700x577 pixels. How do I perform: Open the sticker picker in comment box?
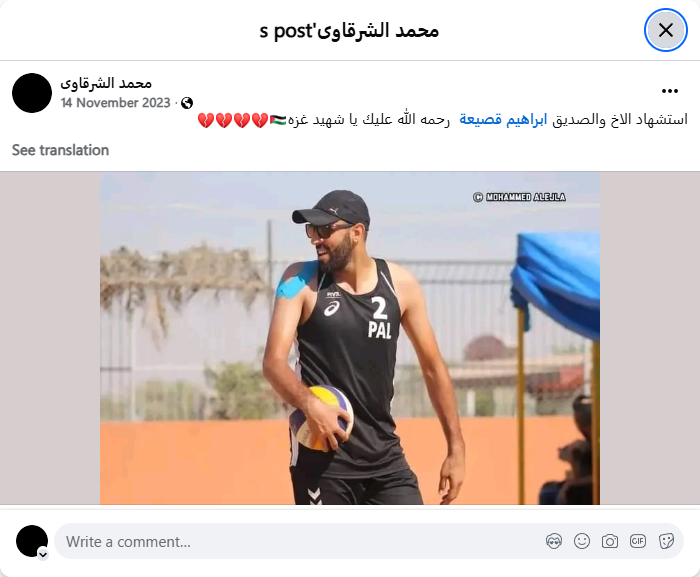click(x=666, y=541)
